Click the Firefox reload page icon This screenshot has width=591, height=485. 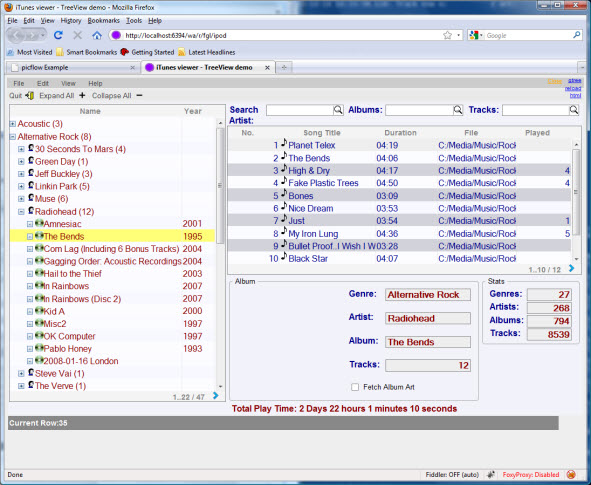coord(58,35)
